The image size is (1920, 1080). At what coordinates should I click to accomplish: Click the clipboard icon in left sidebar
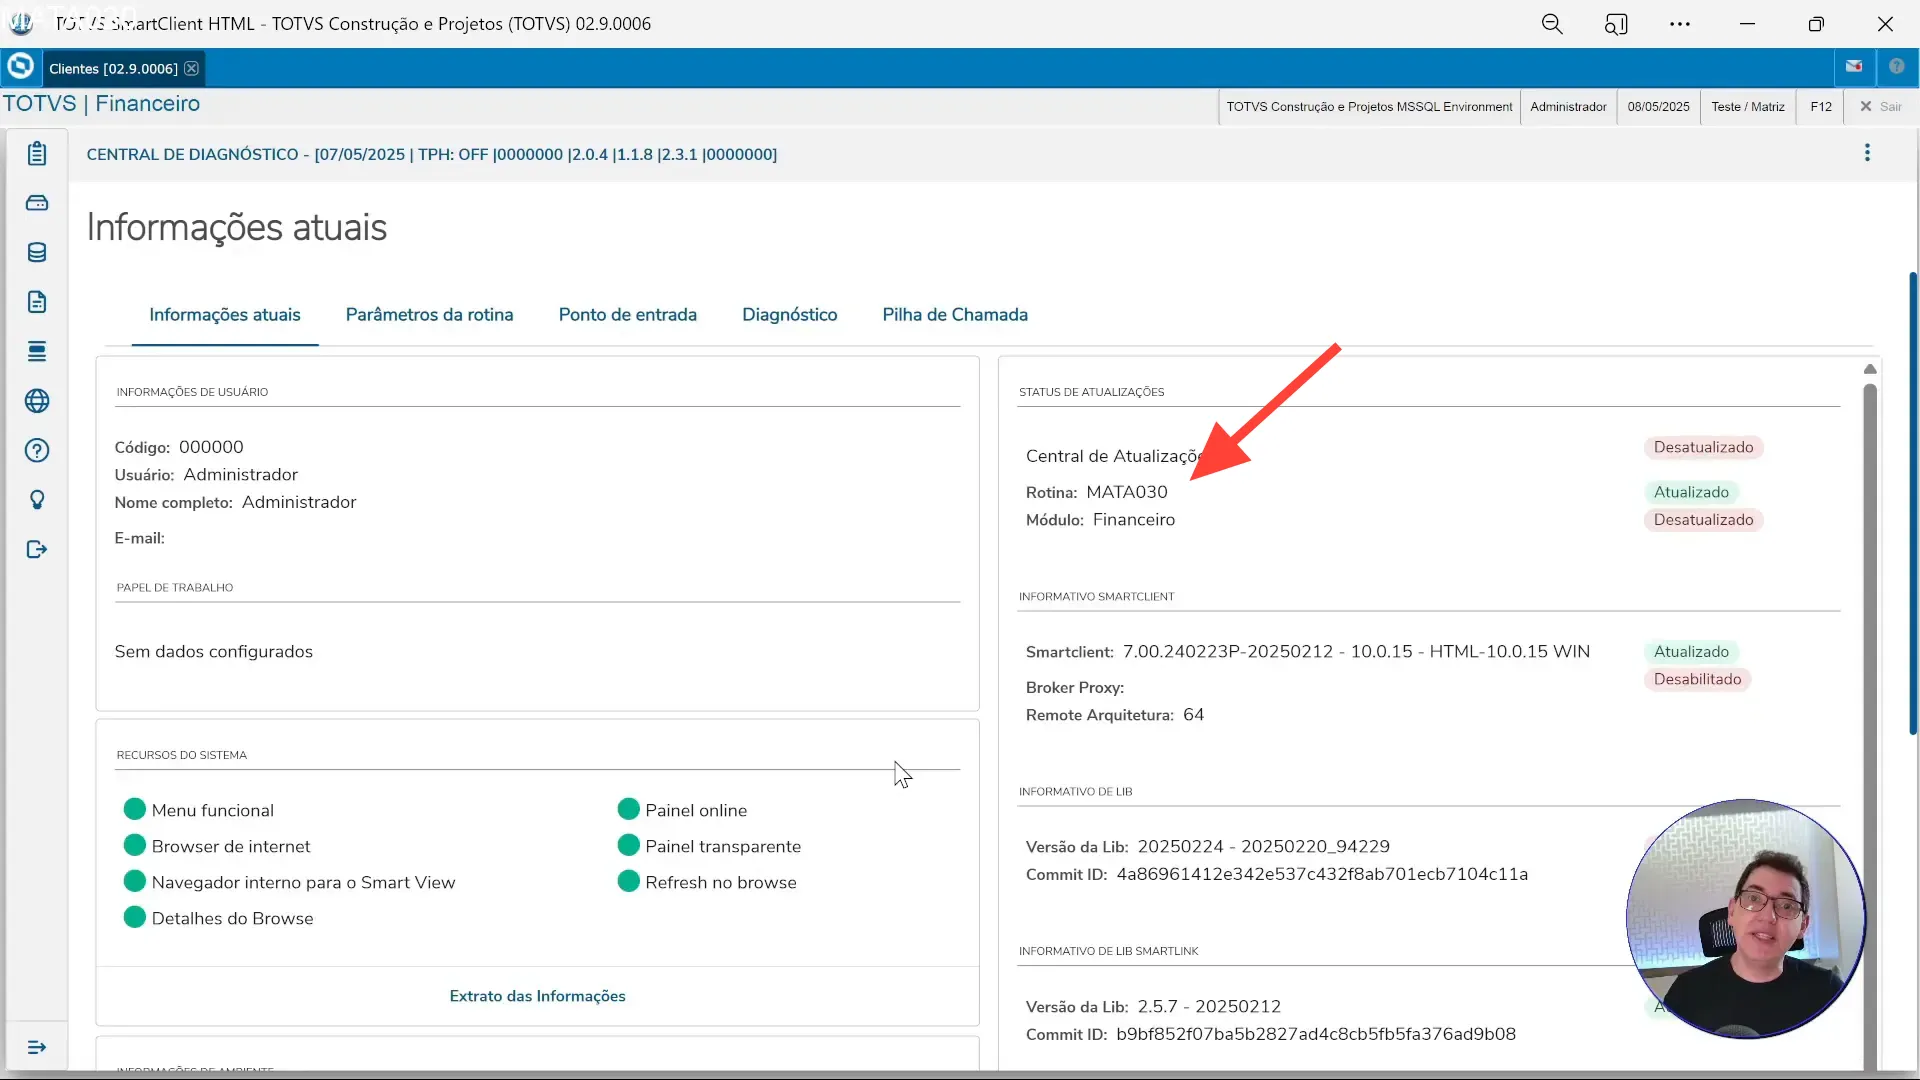point(37,153)
